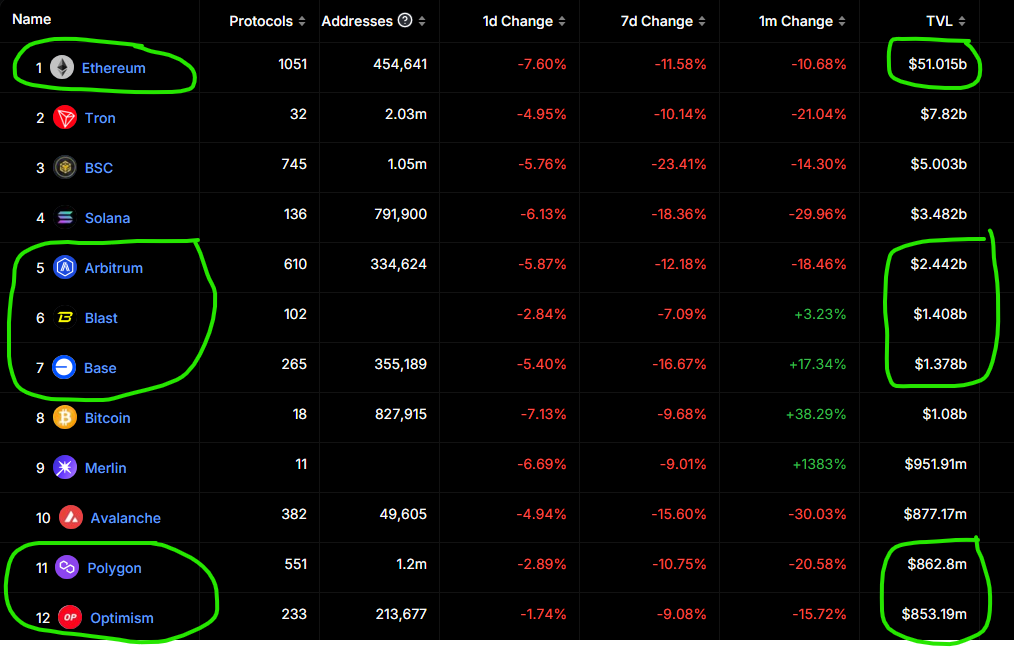This screenshot has height=647, width=1014.
Task: Click BSC addresses value 1.05m
Action: [x=407, y=164]
